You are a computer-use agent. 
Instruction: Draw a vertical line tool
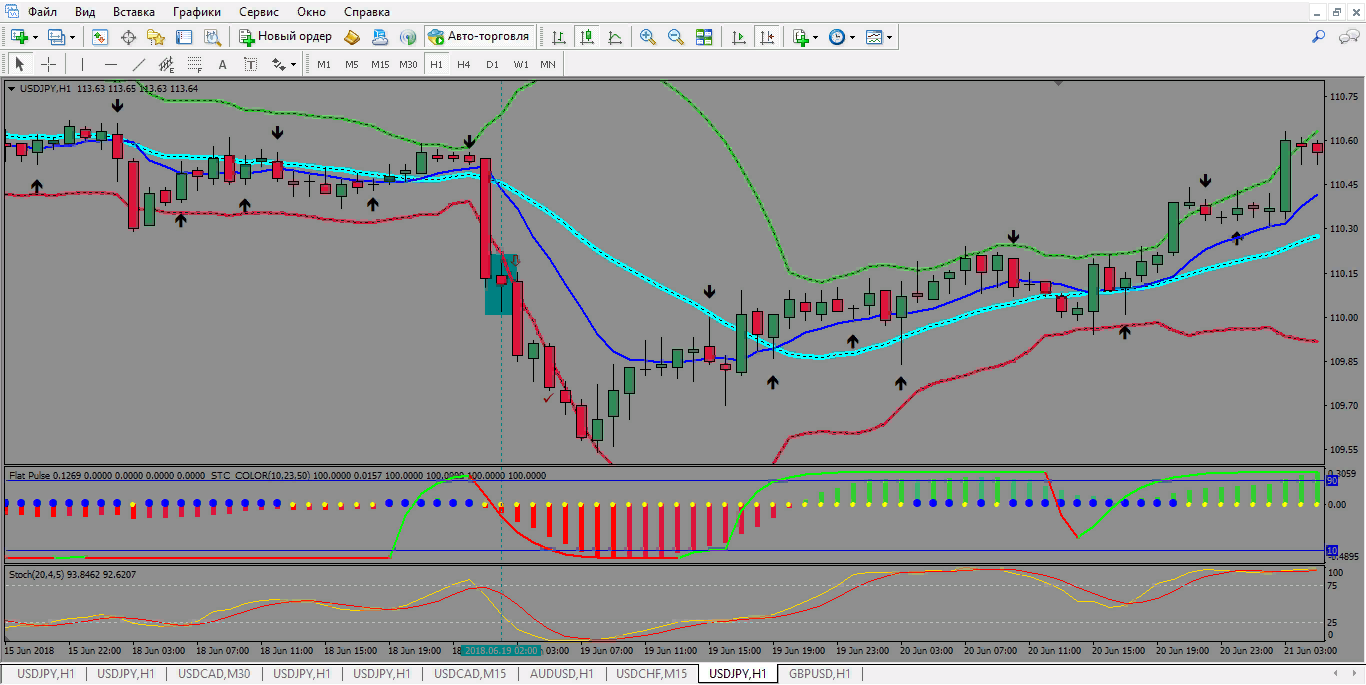pyautogui.click(x=83, y=64)
